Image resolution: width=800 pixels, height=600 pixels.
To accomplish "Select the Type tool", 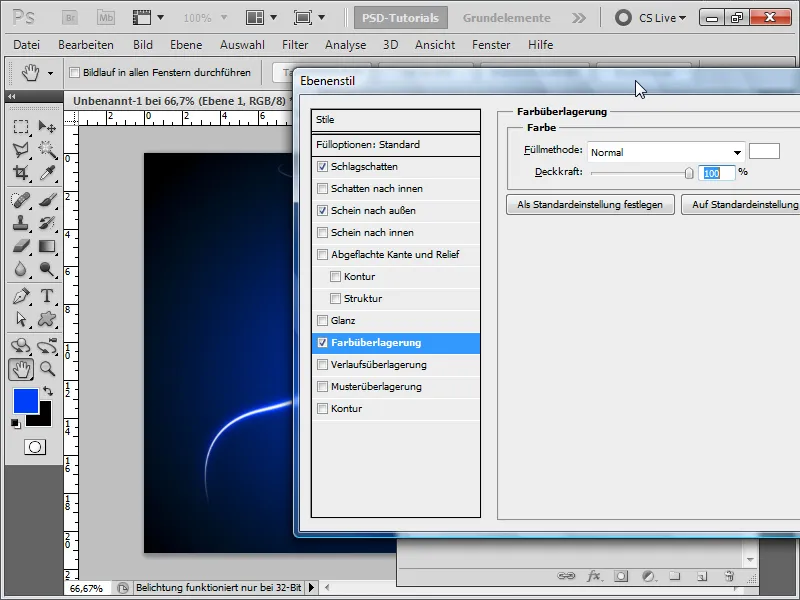I will coord(47,296).
